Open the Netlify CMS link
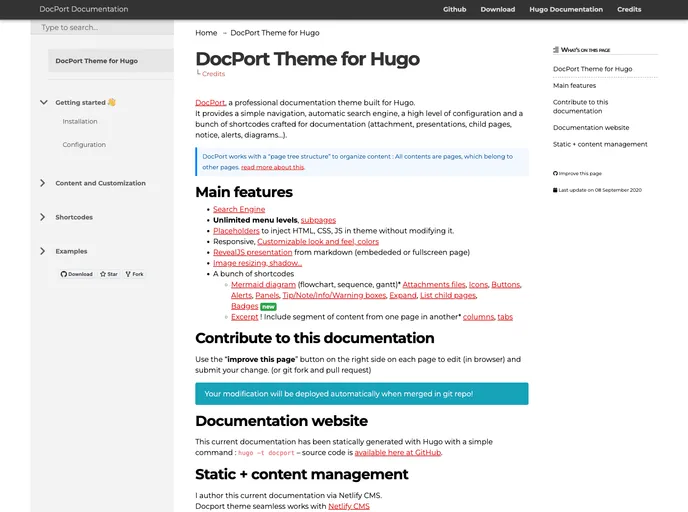 (x=349, y=506)
